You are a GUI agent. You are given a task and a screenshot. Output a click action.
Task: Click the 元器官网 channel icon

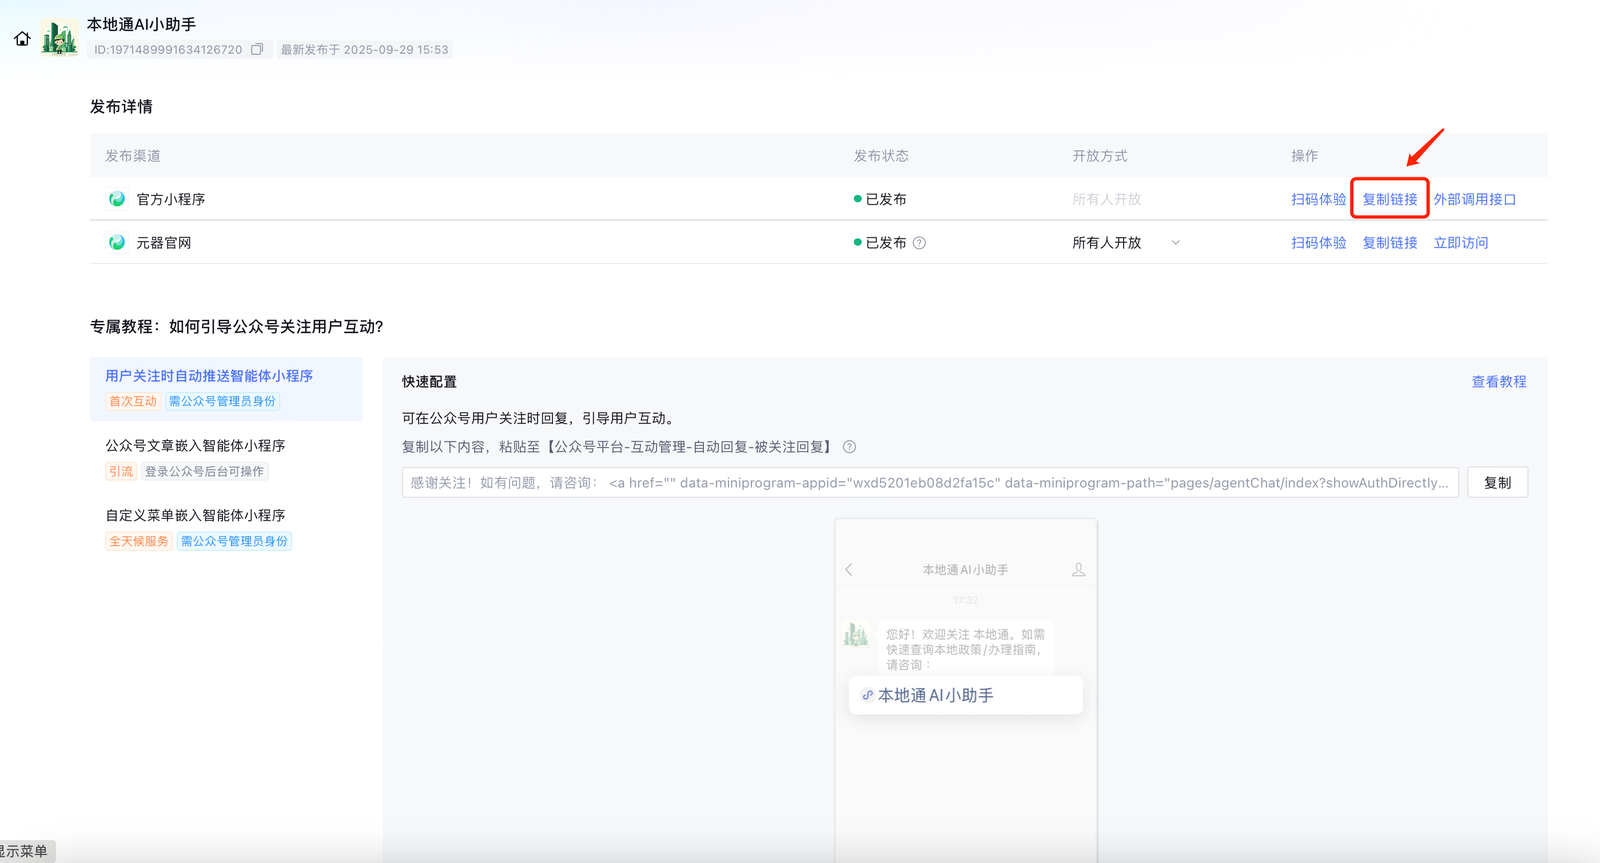pyautogui.click(x=117, y=243)
